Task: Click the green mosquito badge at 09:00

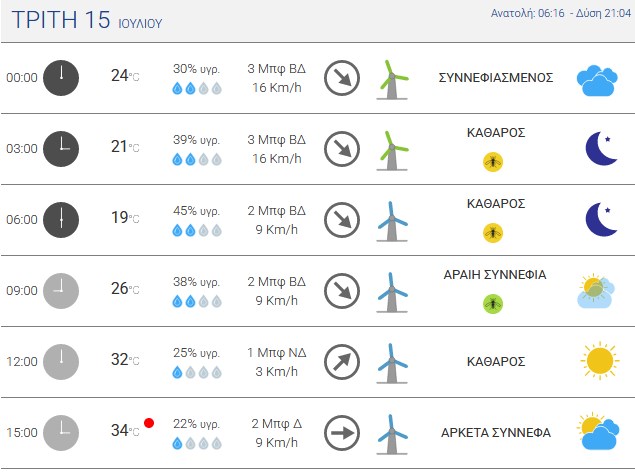Action: pos(493,304)
